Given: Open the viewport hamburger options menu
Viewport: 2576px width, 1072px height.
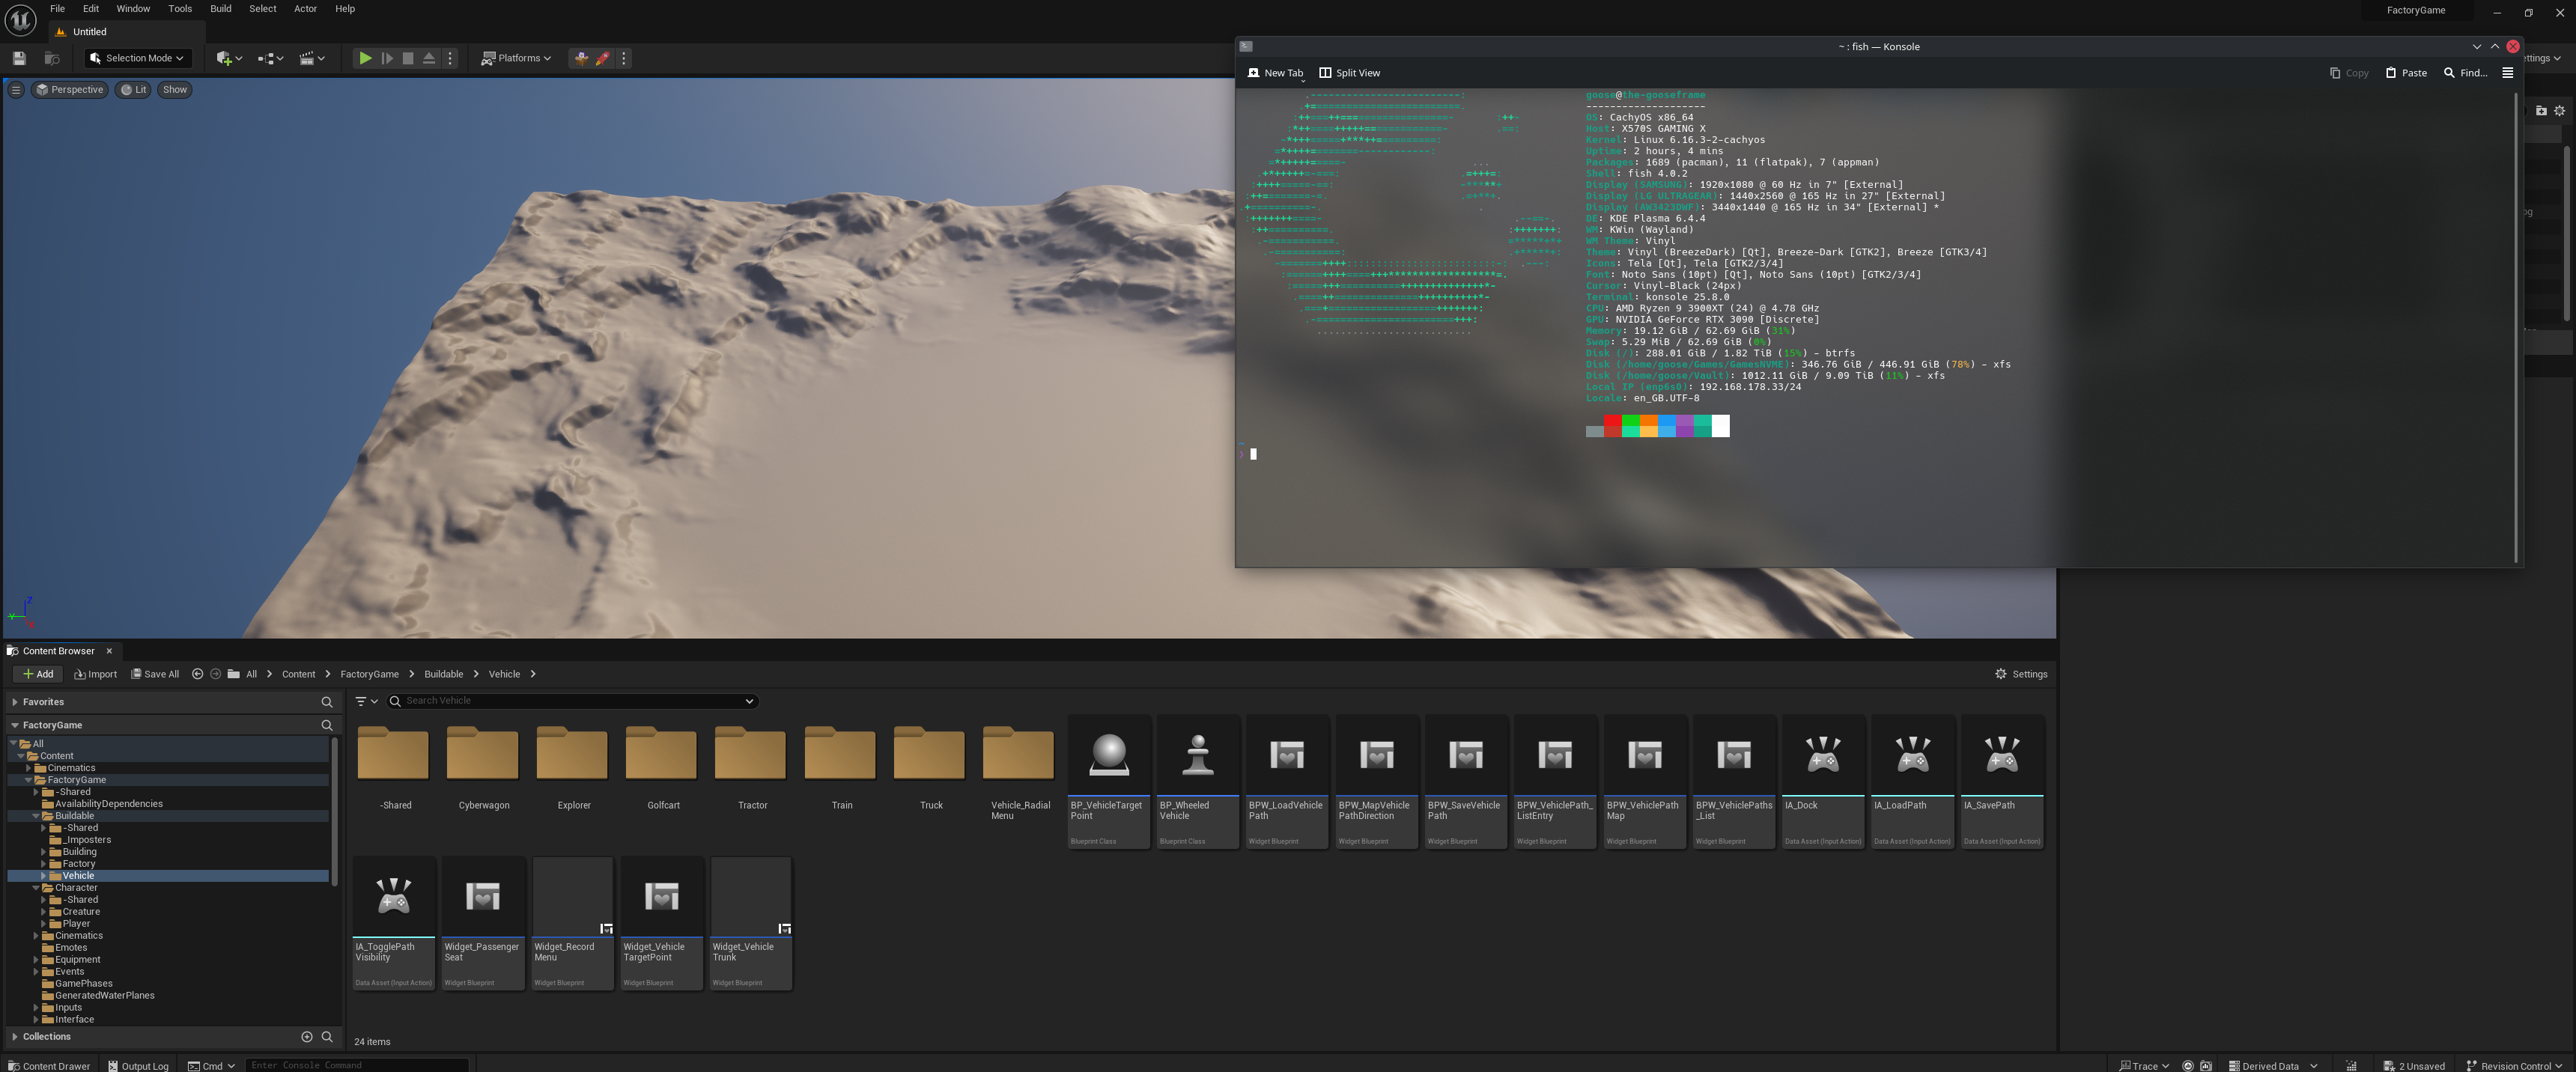Looking at the screenshot, I should (x=16, y=90).
